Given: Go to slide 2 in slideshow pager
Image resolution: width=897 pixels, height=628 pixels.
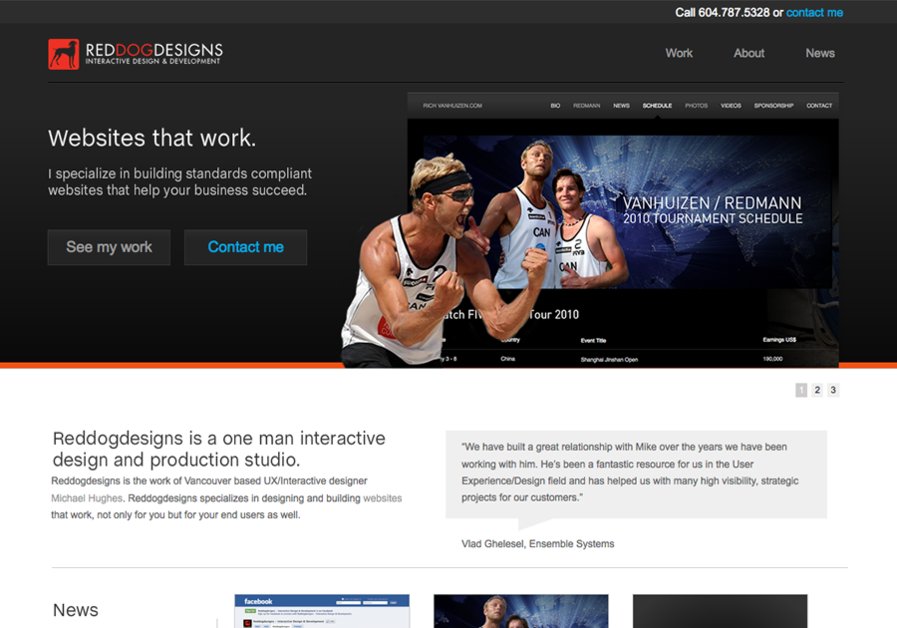Looking at the screenshot, I should coord(817,390).
